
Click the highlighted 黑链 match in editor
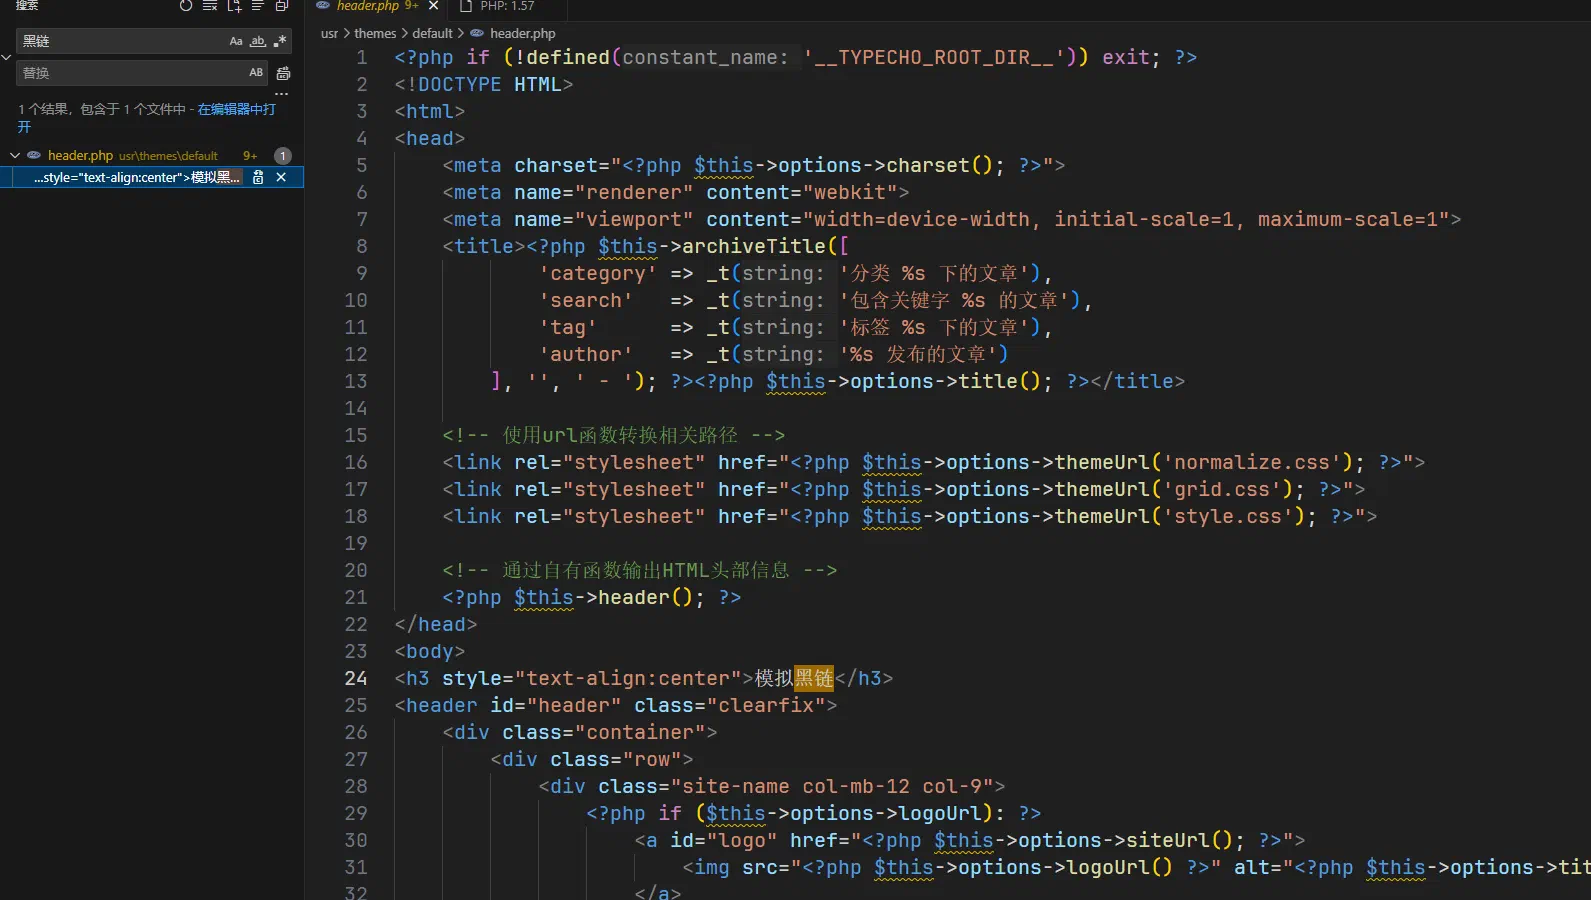(x=814, y=678)
